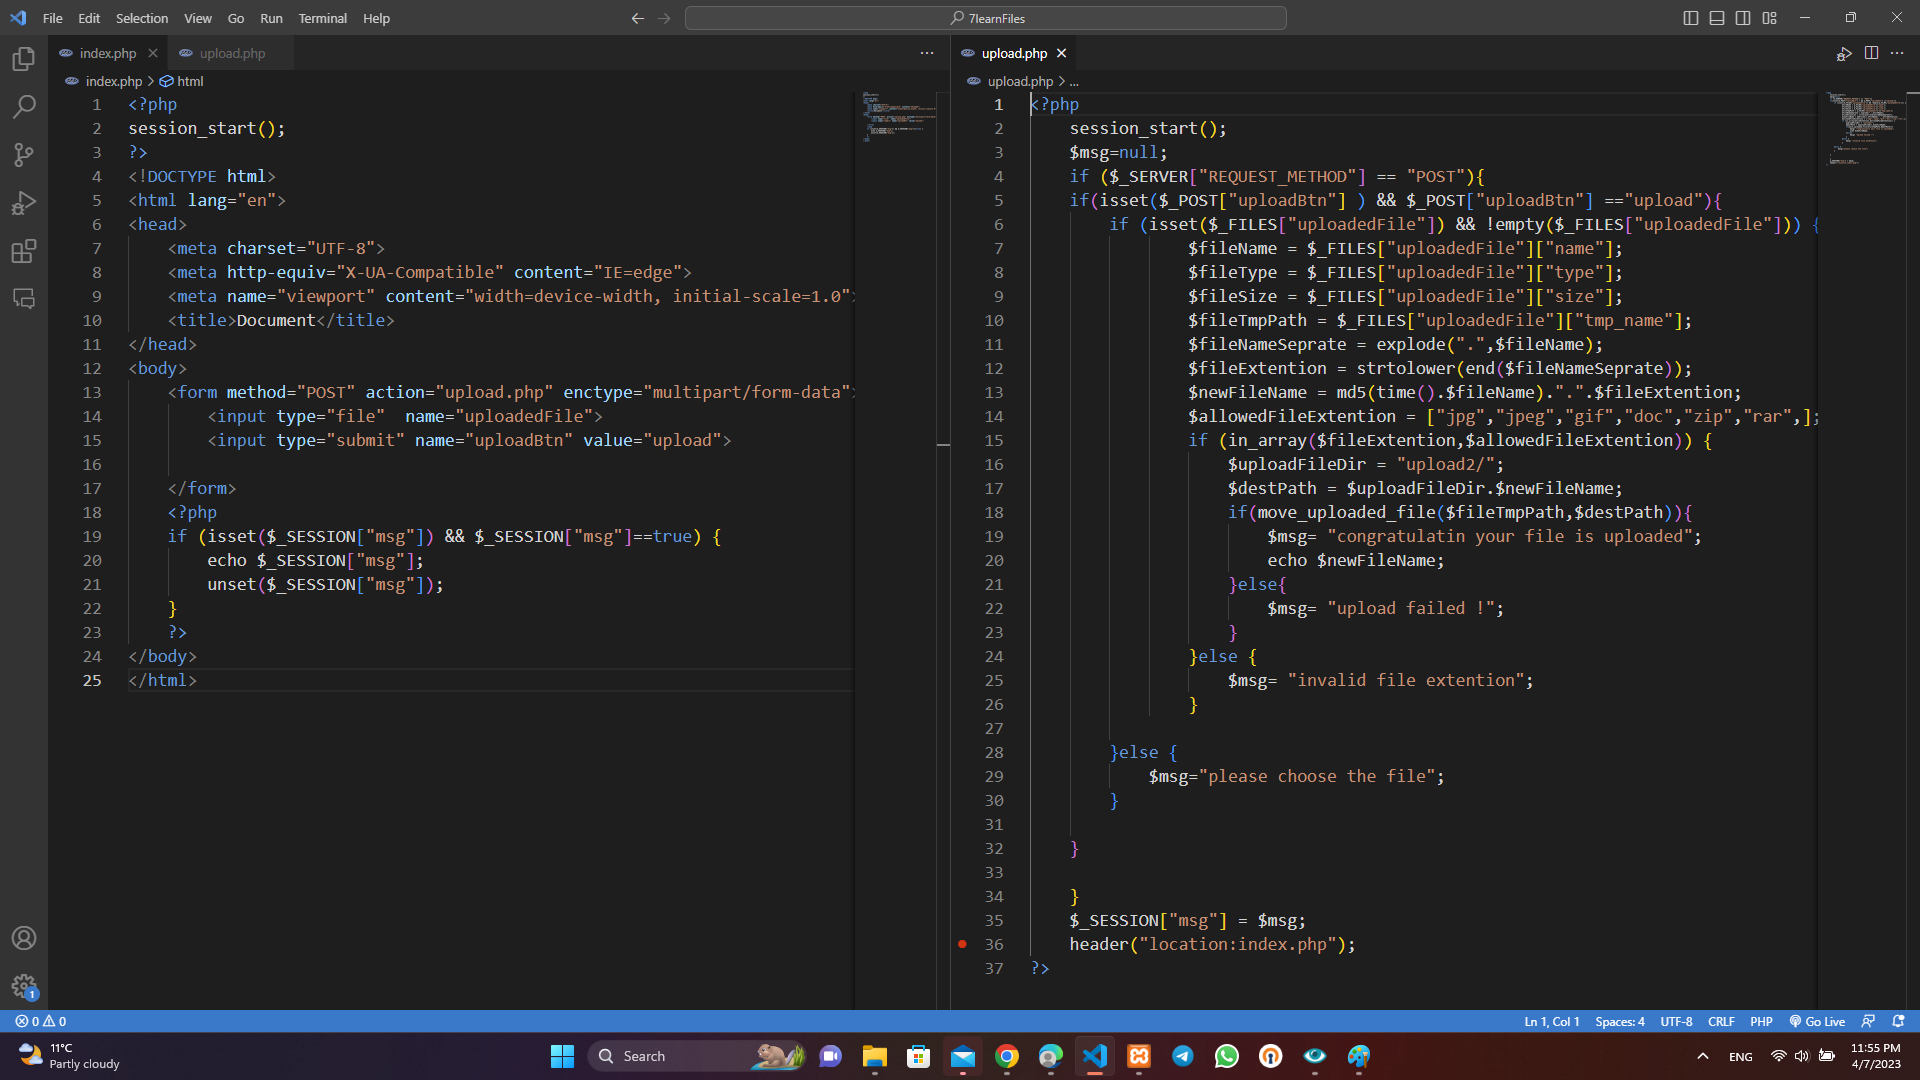Open File Explorer from taskbar
Screen dimensions: 1920x1080
coord(875,1056)
